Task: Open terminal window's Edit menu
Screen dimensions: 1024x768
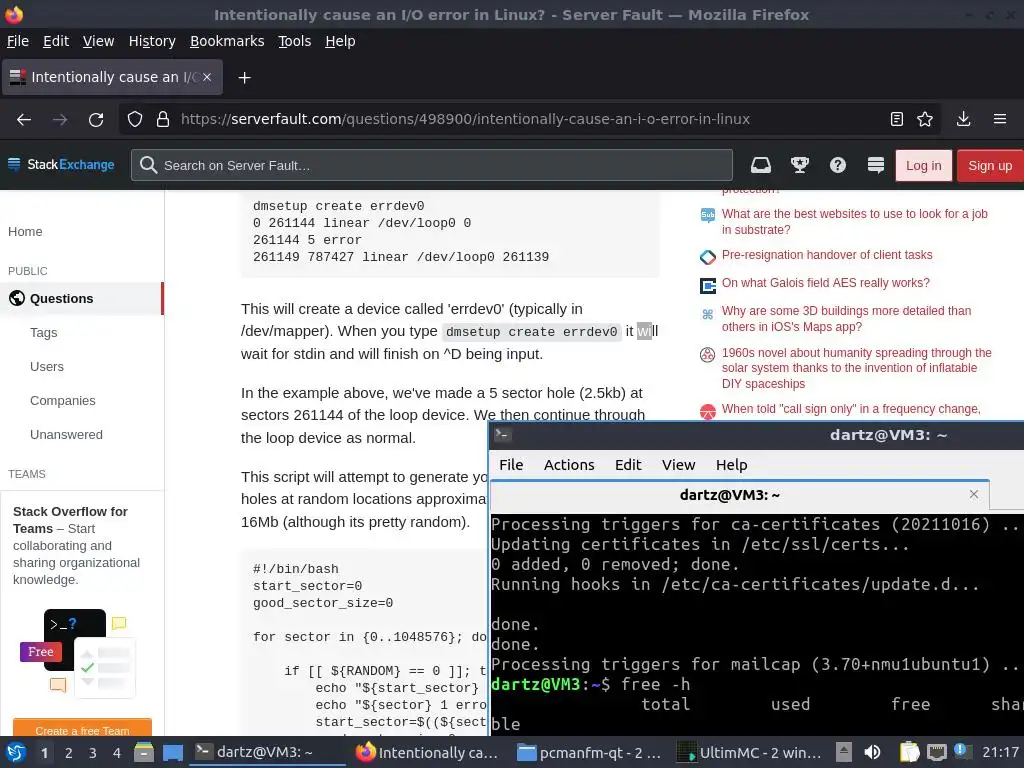Action: (628, 464)
